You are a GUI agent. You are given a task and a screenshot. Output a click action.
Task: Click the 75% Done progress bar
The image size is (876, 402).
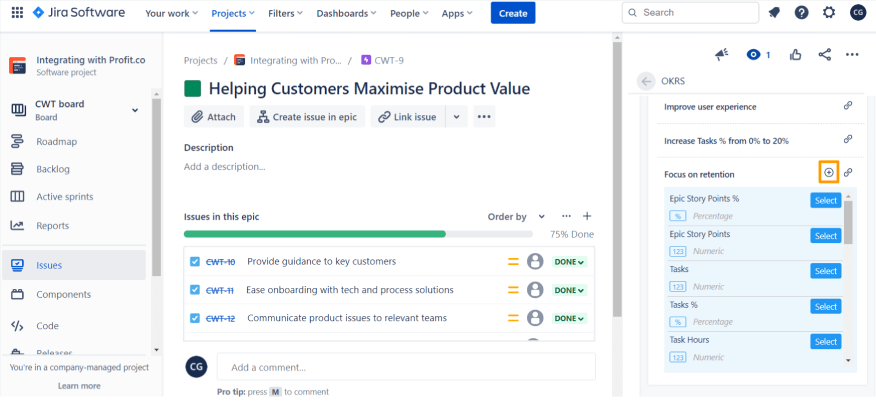point(358,234)
